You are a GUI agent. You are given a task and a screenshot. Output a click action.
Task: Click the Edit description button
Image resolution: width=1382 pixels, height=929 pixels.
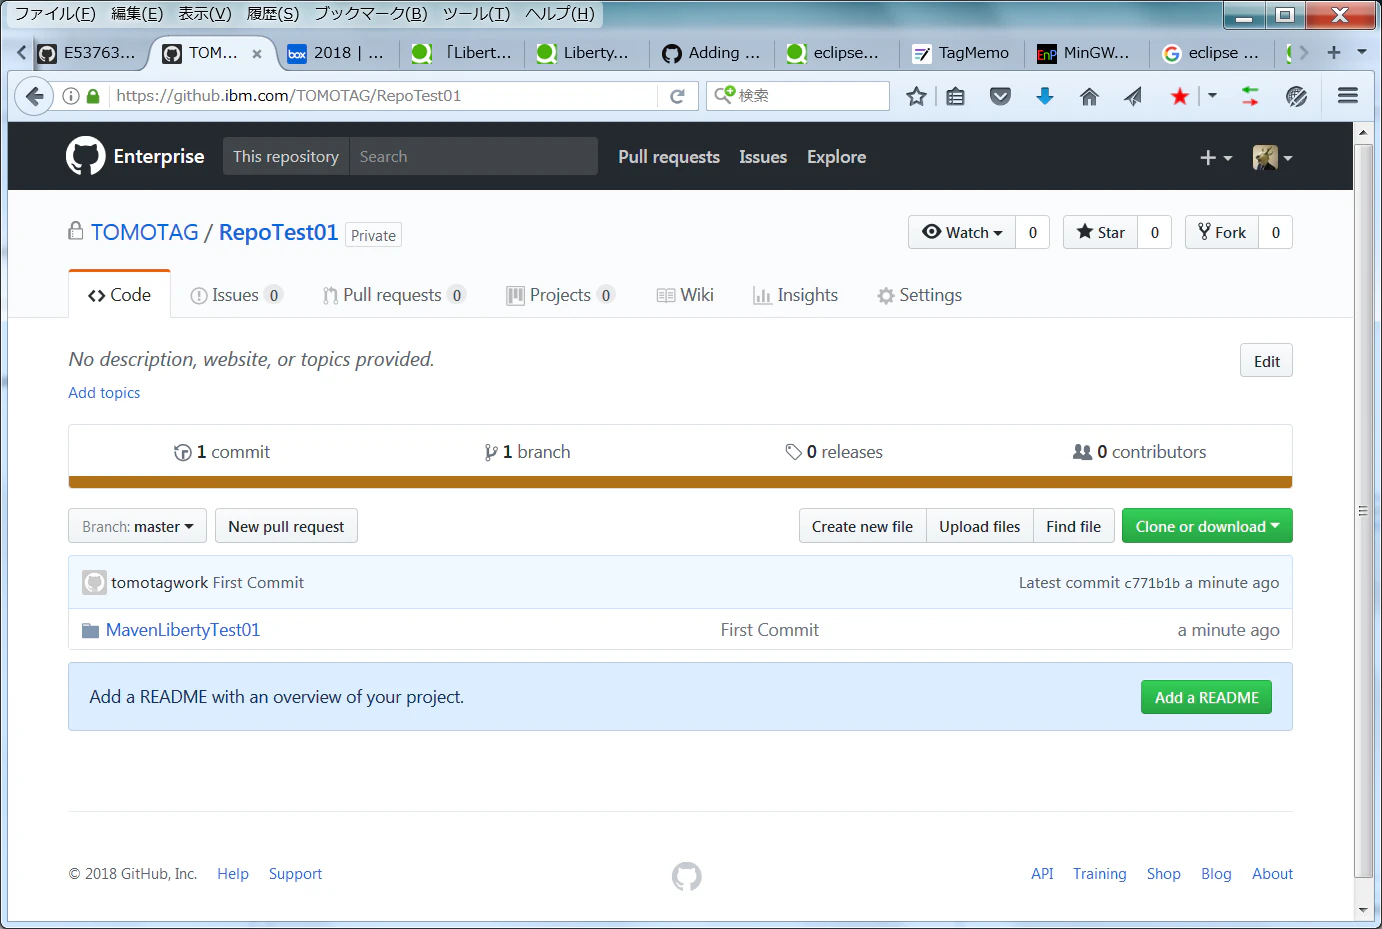tap(1266, 361)
